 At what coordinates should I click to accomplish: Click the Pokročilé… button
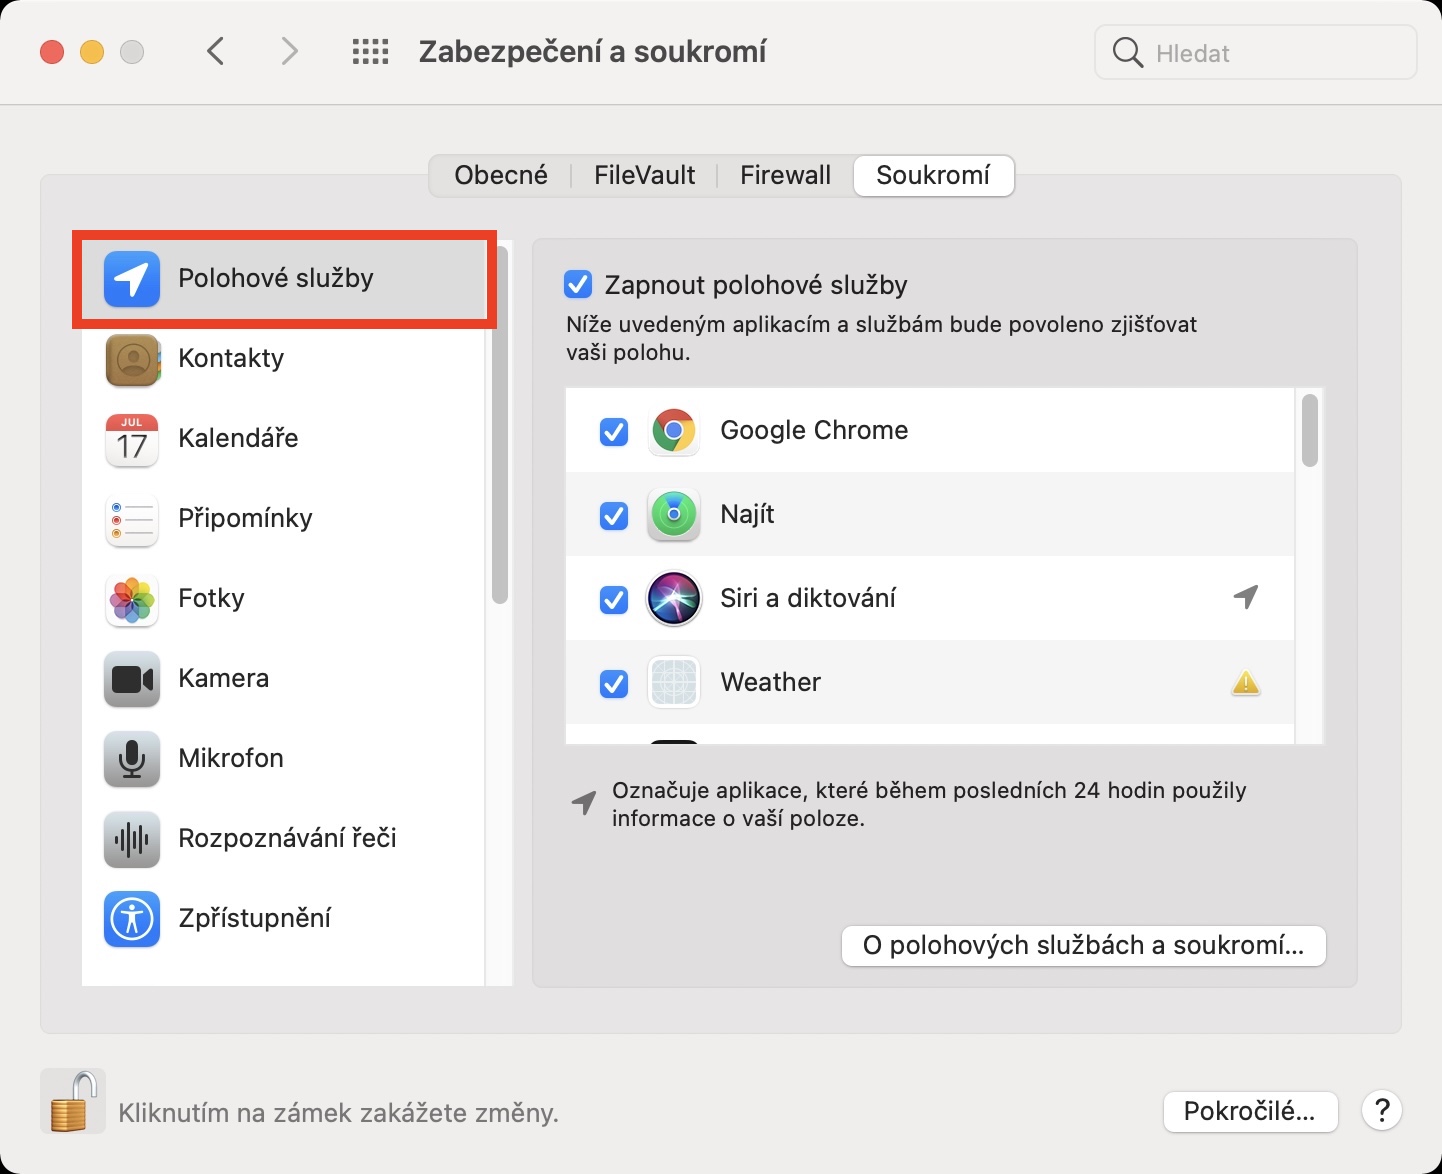point(1250,1111)
